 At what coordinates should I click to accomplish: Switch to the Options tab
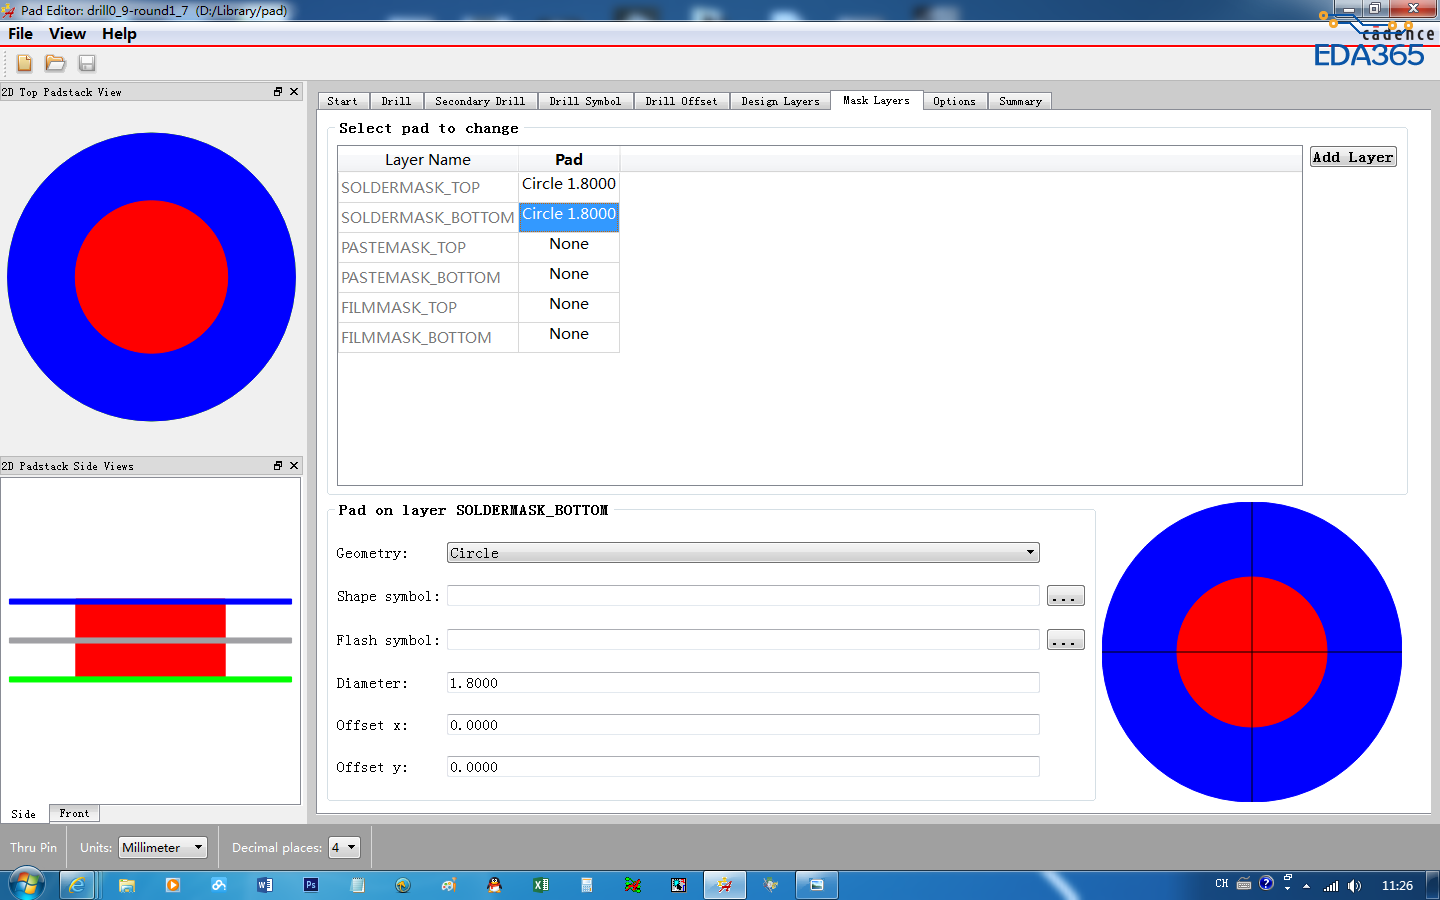pyautogui.click(x=954, y=101)
